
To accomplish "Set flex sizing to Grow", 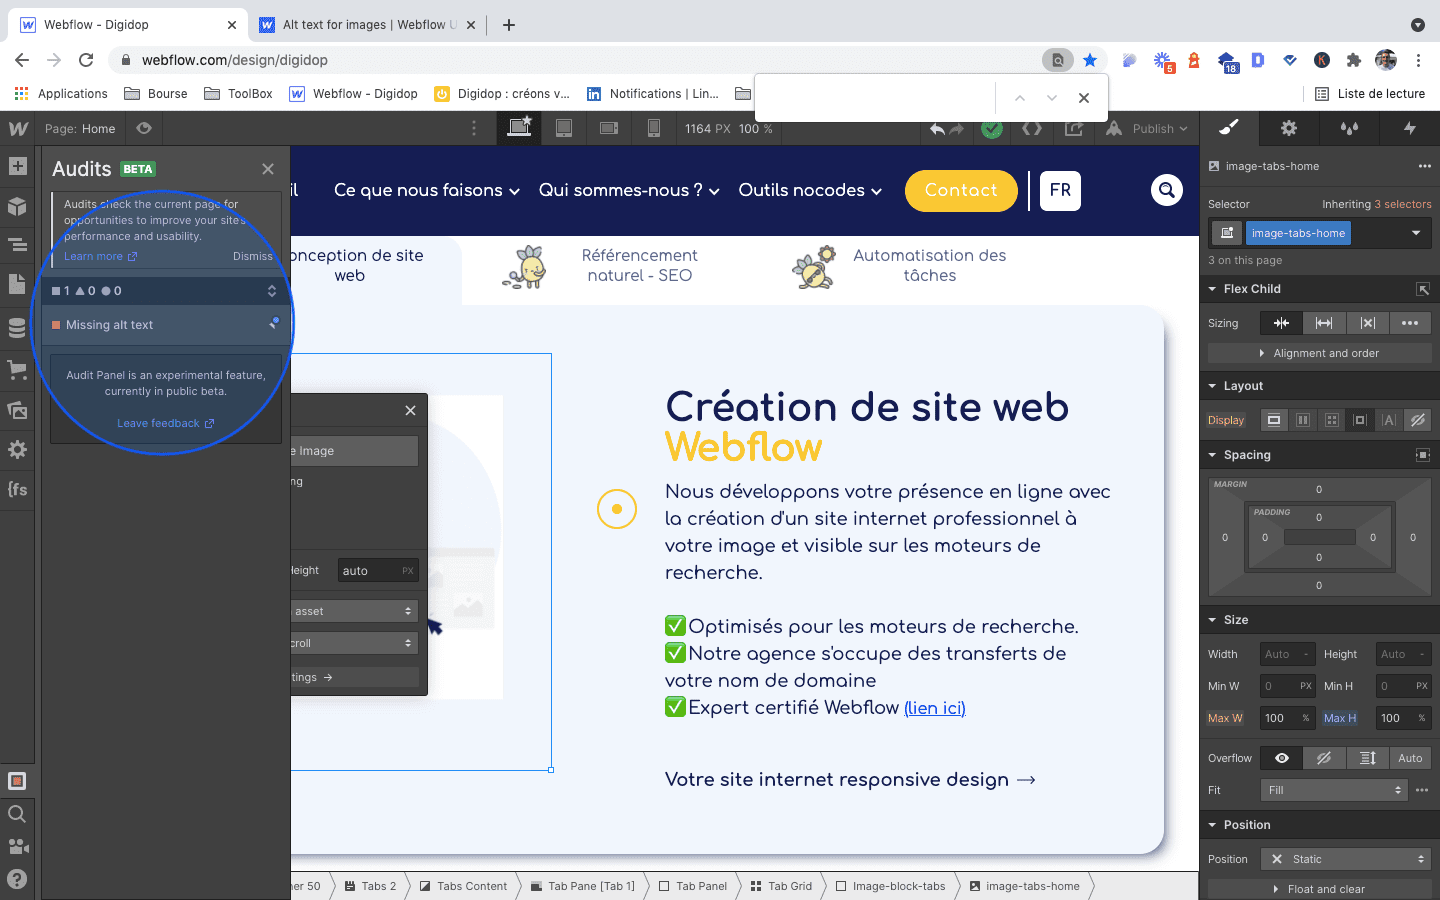I will pyautogui.click(x=1324, y=323).
